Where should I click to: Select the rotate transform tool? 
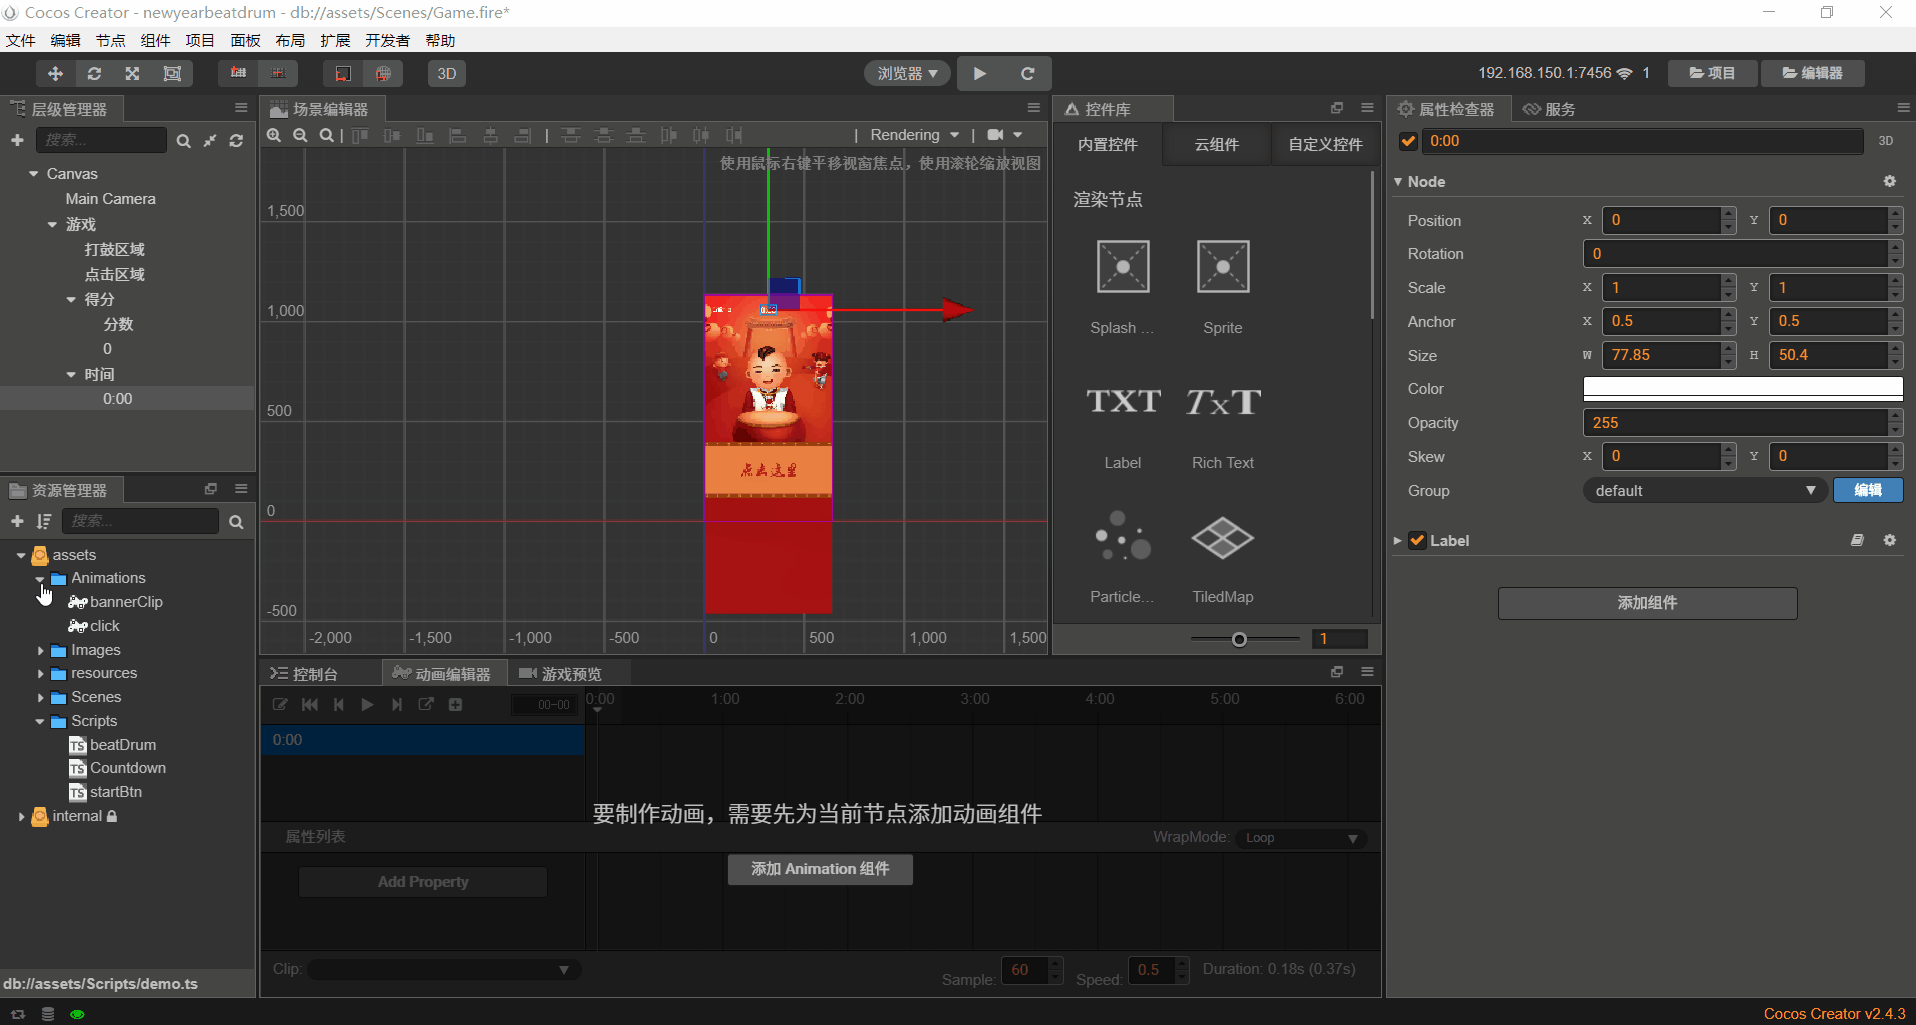click(94, 73)
